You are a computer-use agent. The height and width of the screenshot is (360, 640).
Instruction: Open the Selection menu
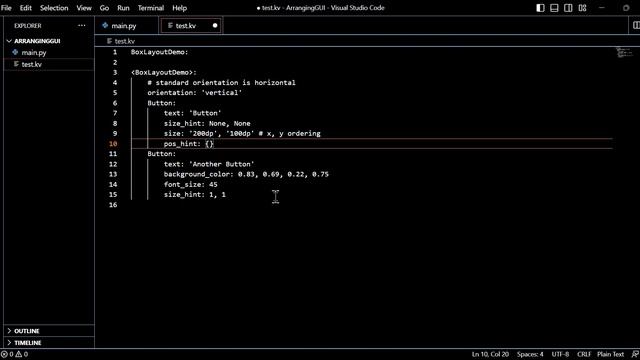[x=54, y=8]
